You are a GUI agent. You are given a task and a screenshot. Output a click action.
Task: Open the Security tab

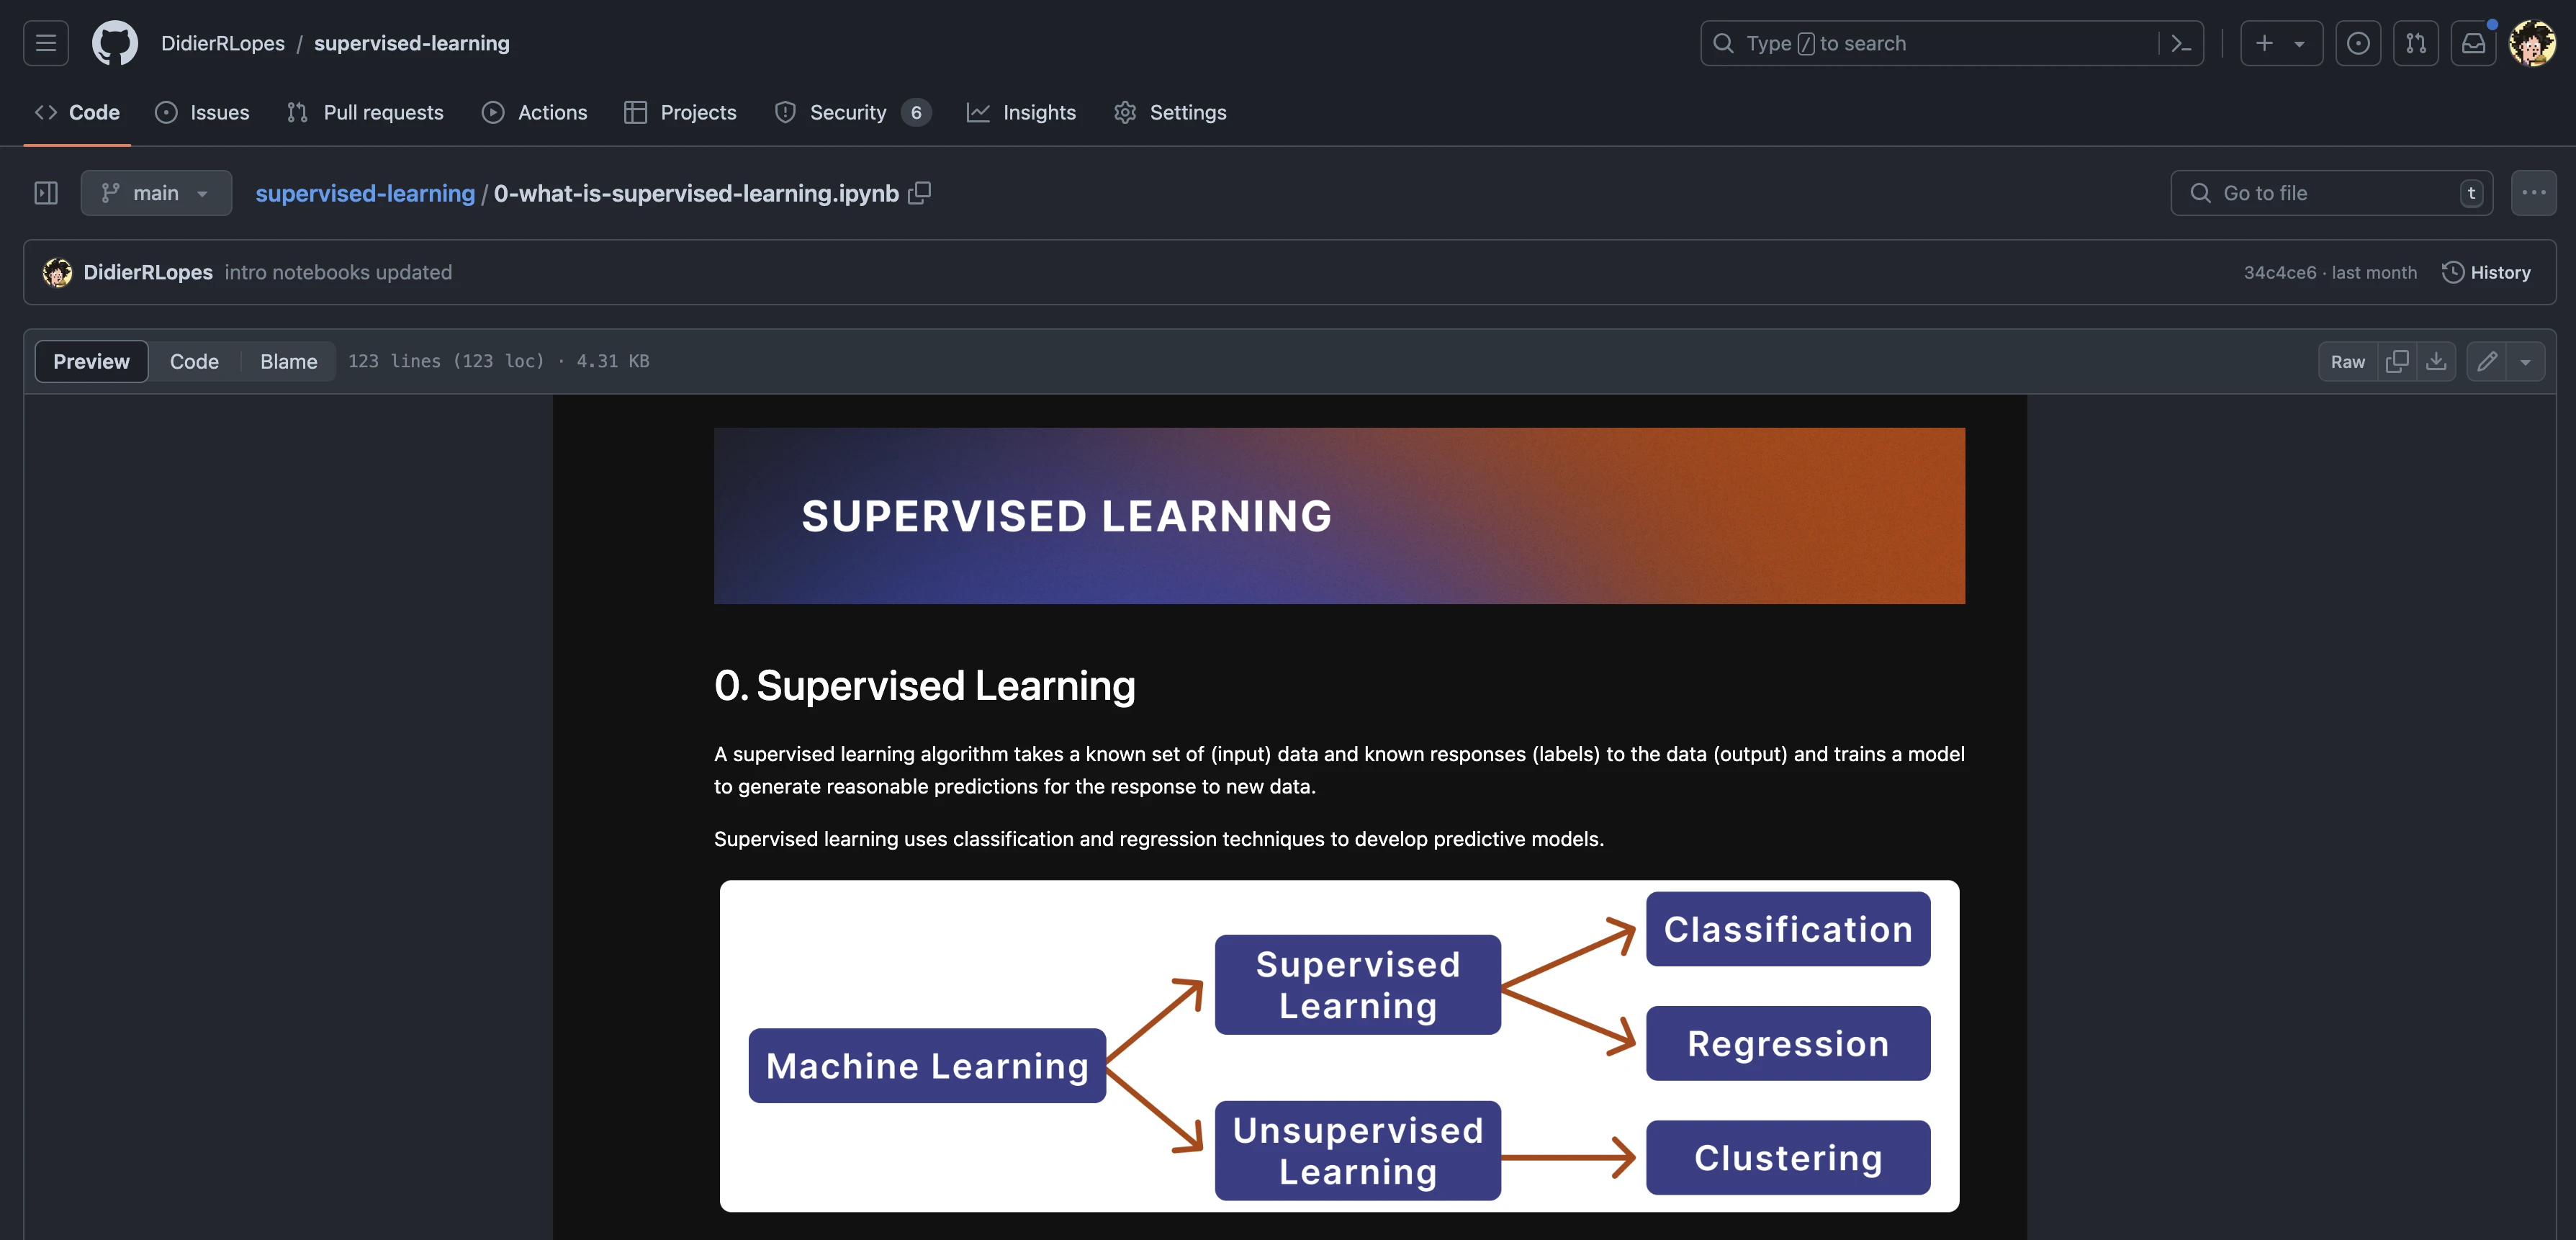[x=848, y=112]
